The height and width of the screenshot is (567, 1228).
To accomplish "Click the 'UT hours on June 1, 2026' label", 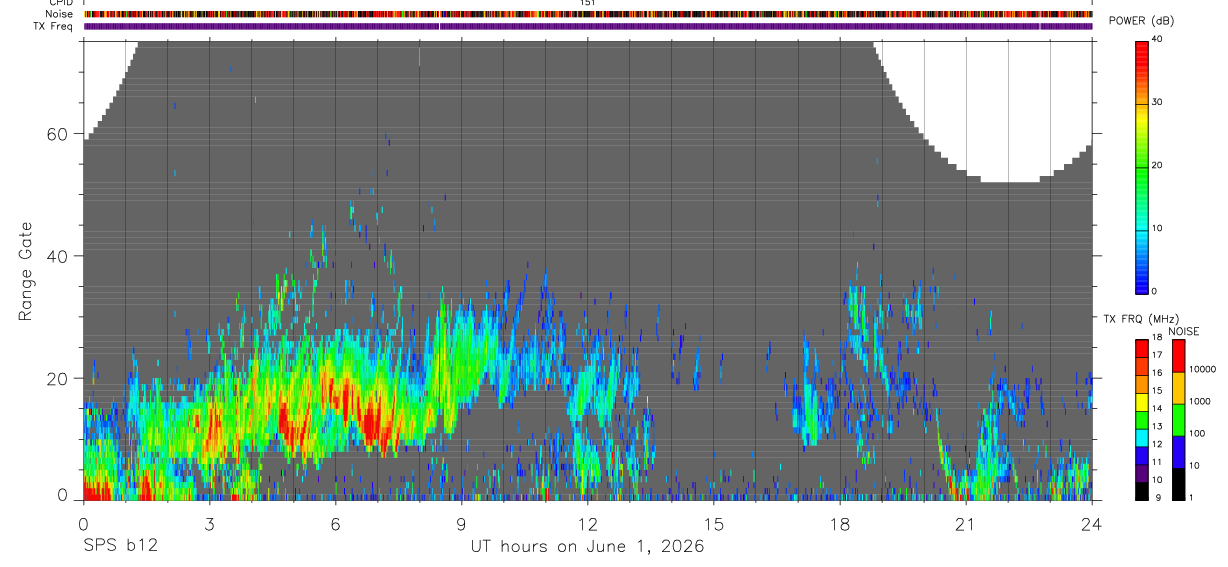I will pyautogui.click(x=588, y=546).
